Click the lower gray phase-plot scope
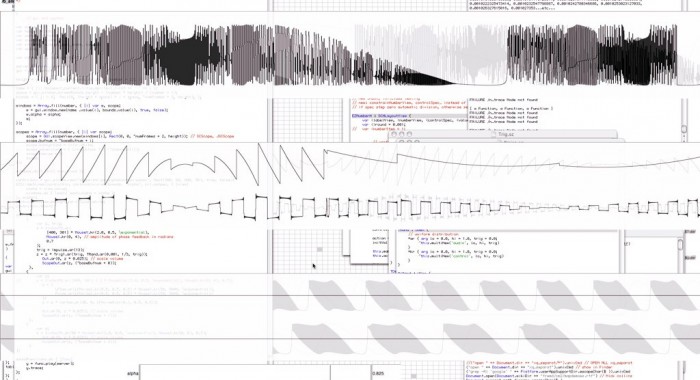Image resolution: width=700 pixels, height=380 pixels. (350, 338)
